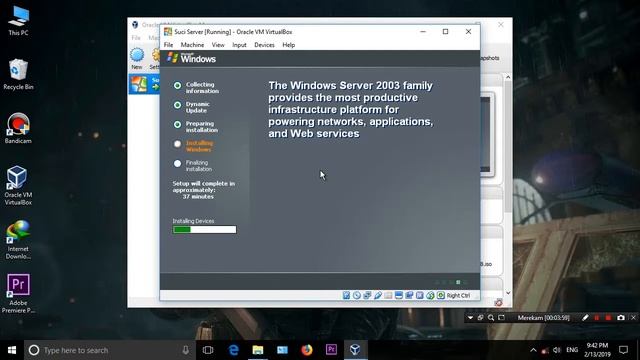The height and width of the screenshot is (360, 640).
Task: Click the shared folders icon in VM status bar
Action: (388, 295)
